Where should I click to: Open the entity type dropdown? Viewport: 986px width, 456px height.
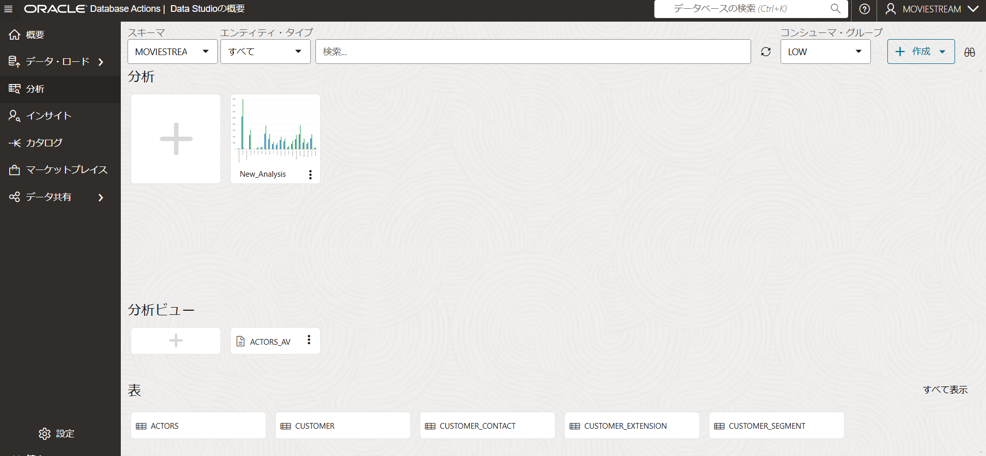tap(265, 52)
